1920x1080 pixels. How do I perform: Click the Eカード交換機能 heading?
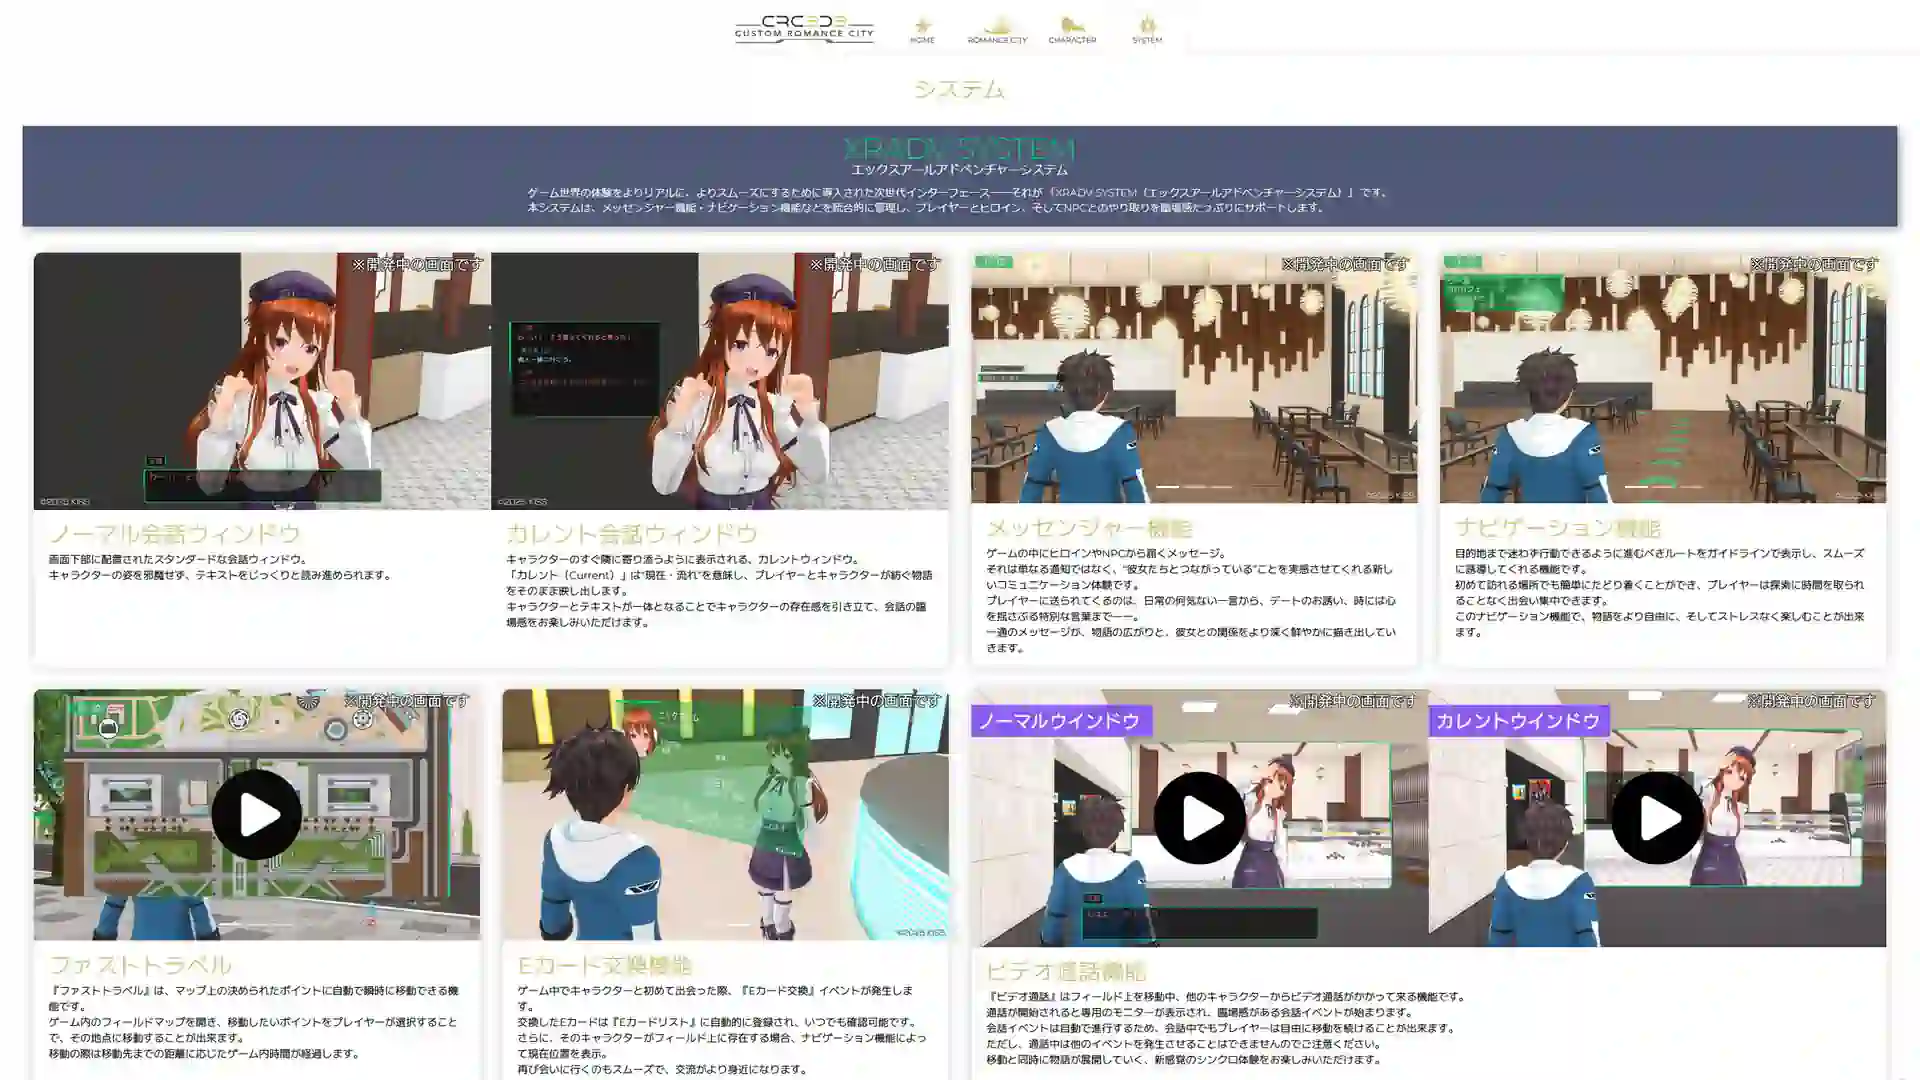click(x=604, y=965)
